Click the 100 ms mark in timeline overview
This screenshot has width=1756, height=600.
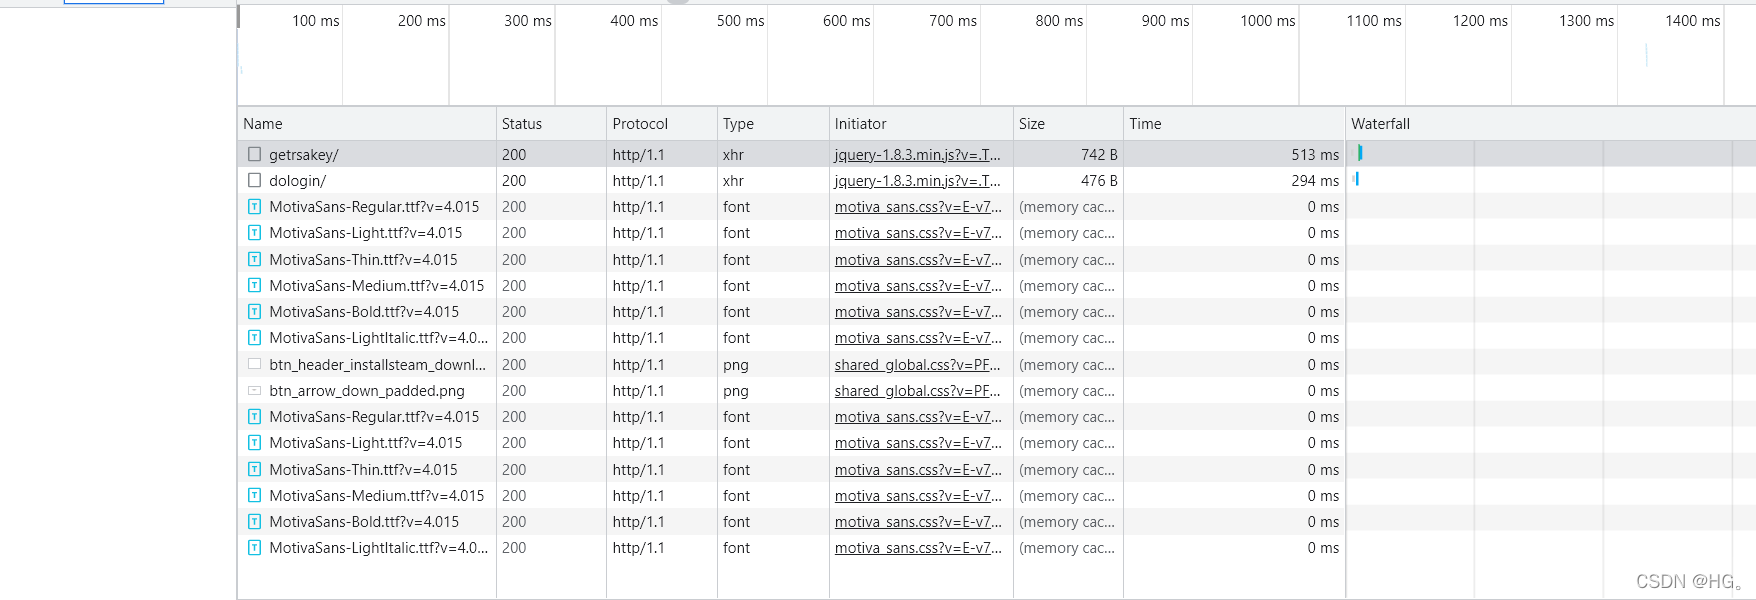[x=316, y=21]
